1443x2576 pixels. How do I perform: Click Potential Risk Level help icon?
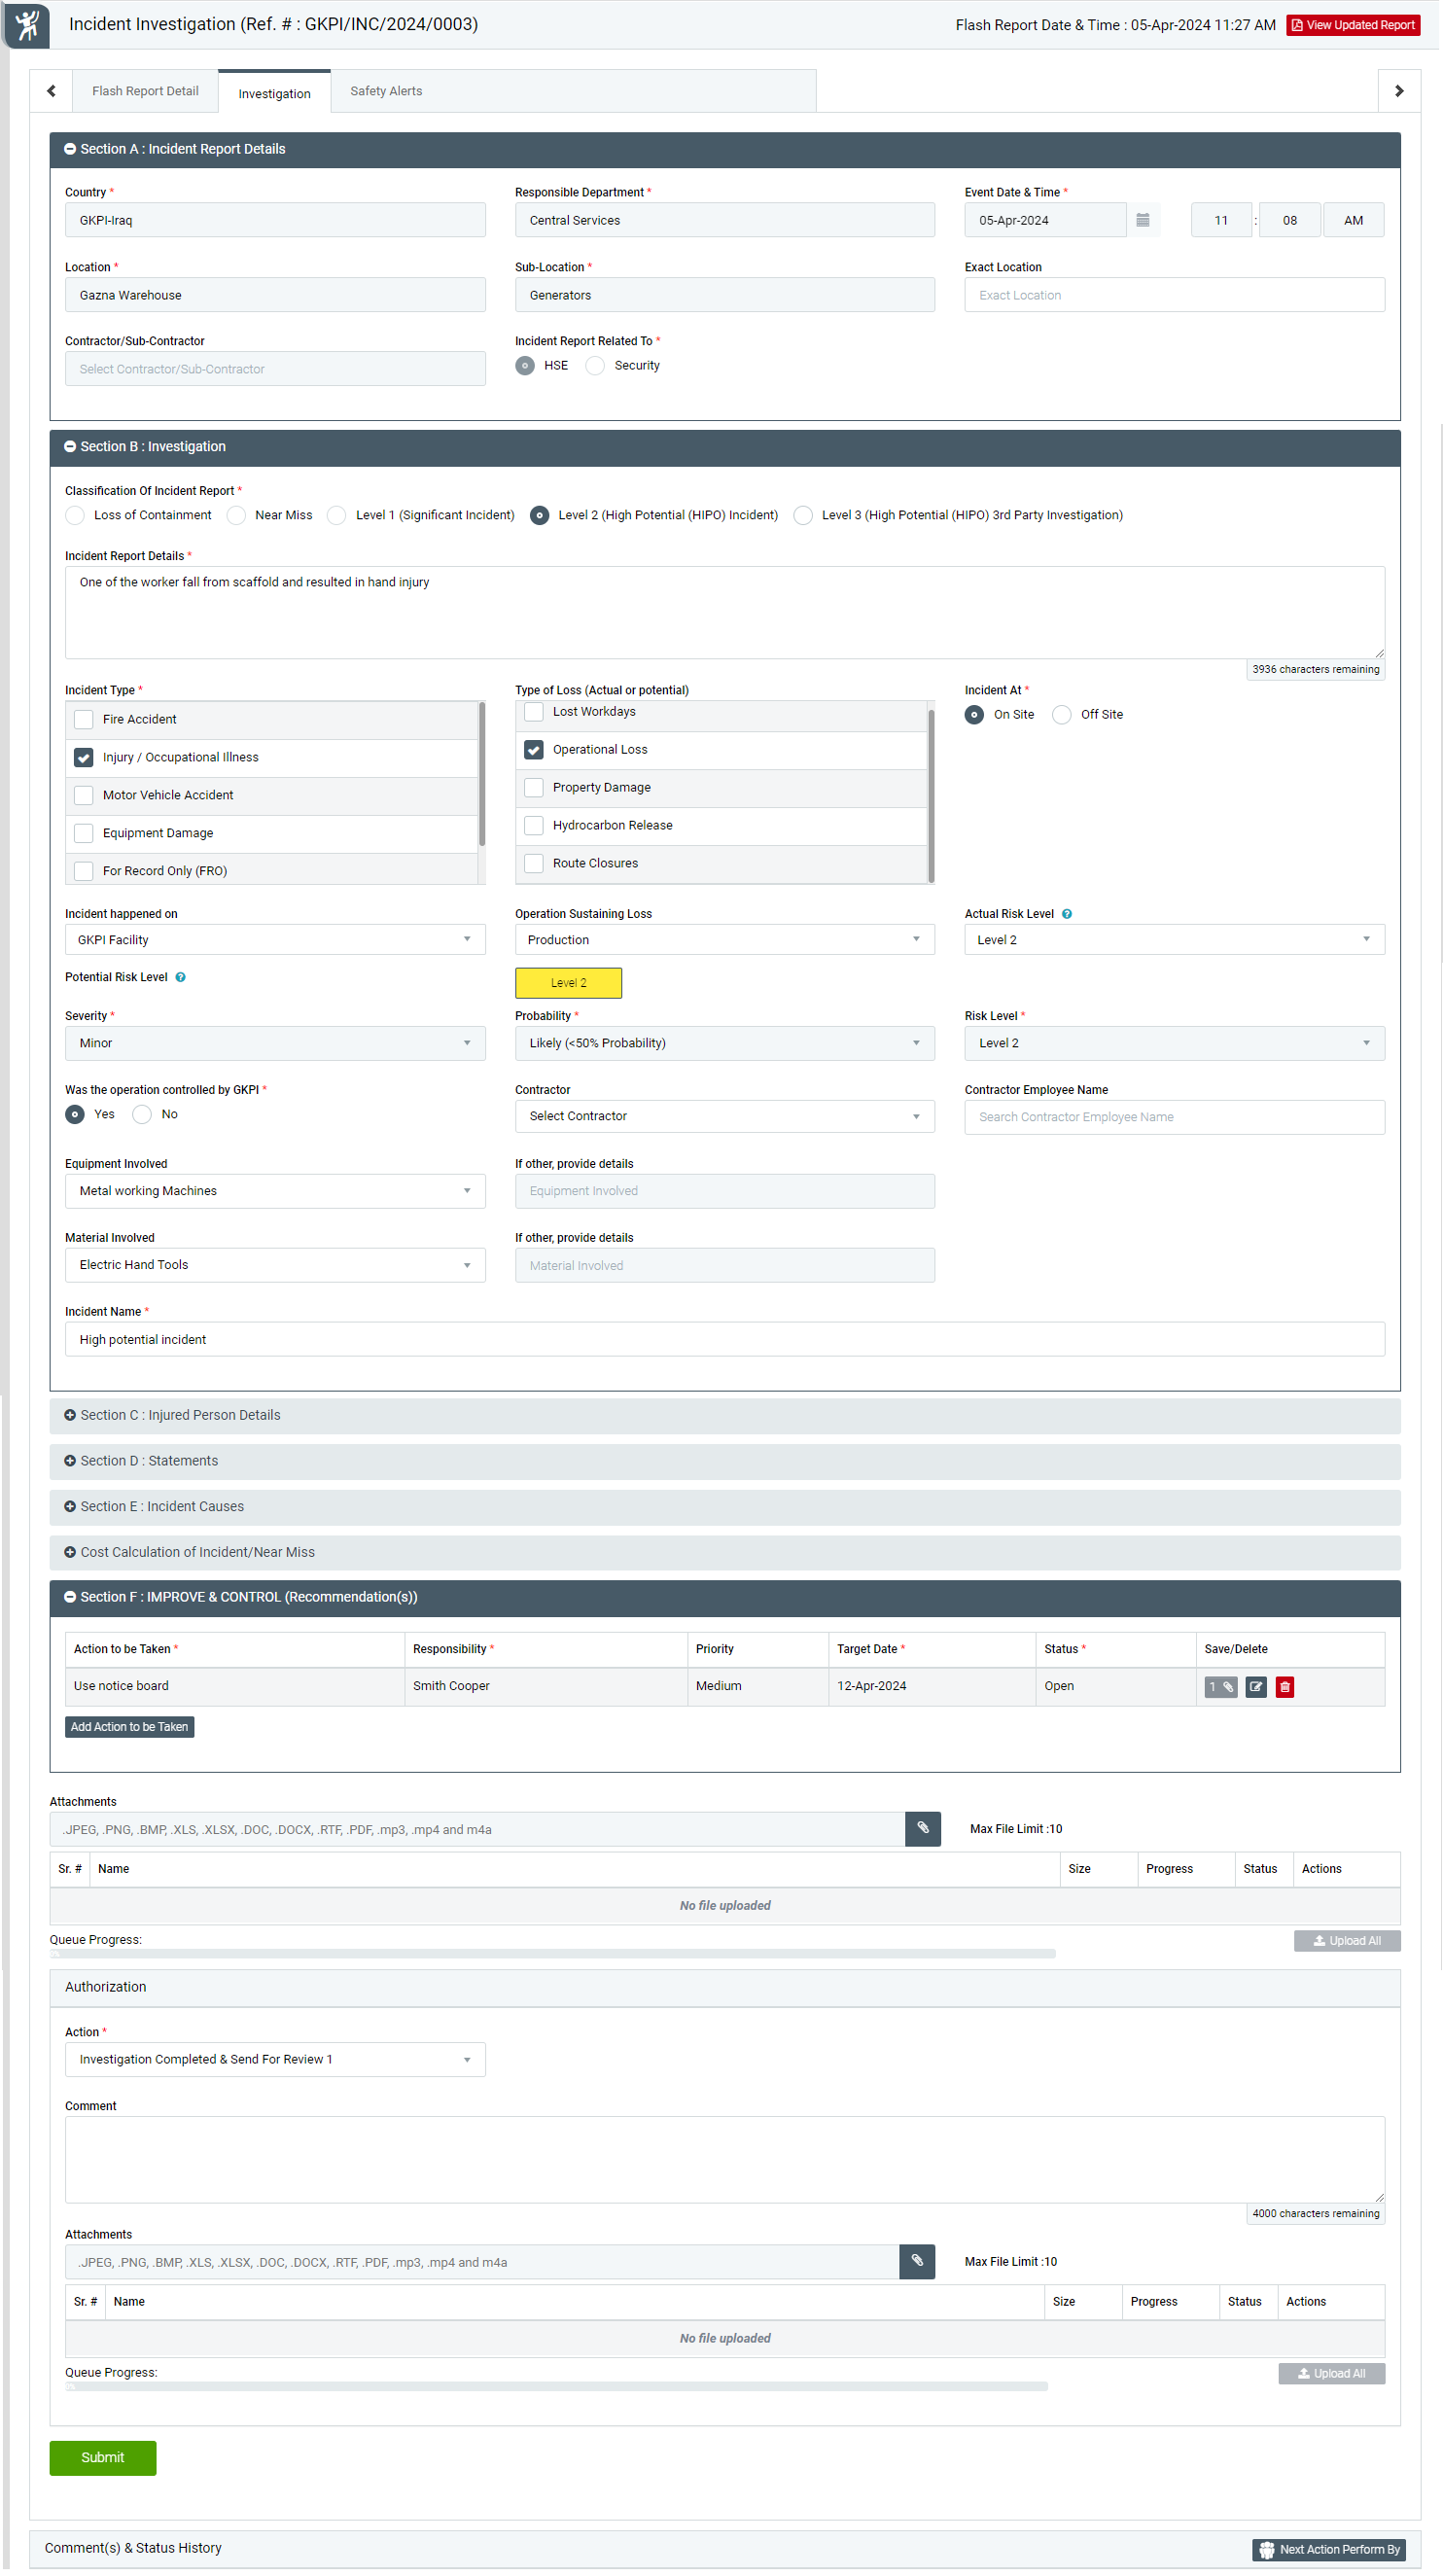tap(181, 977)
